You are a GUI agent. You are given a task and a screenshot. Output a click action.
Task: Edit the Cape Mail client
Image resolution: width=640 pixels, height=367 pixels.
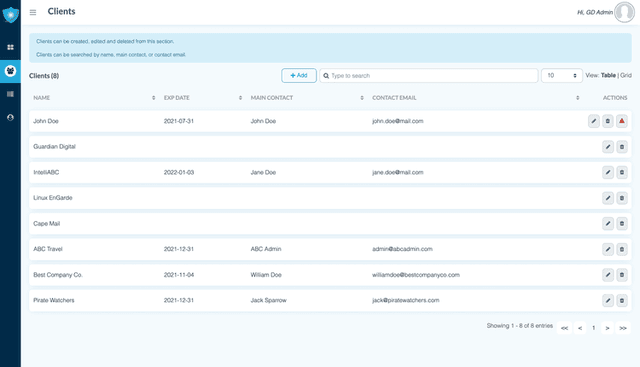608,224
